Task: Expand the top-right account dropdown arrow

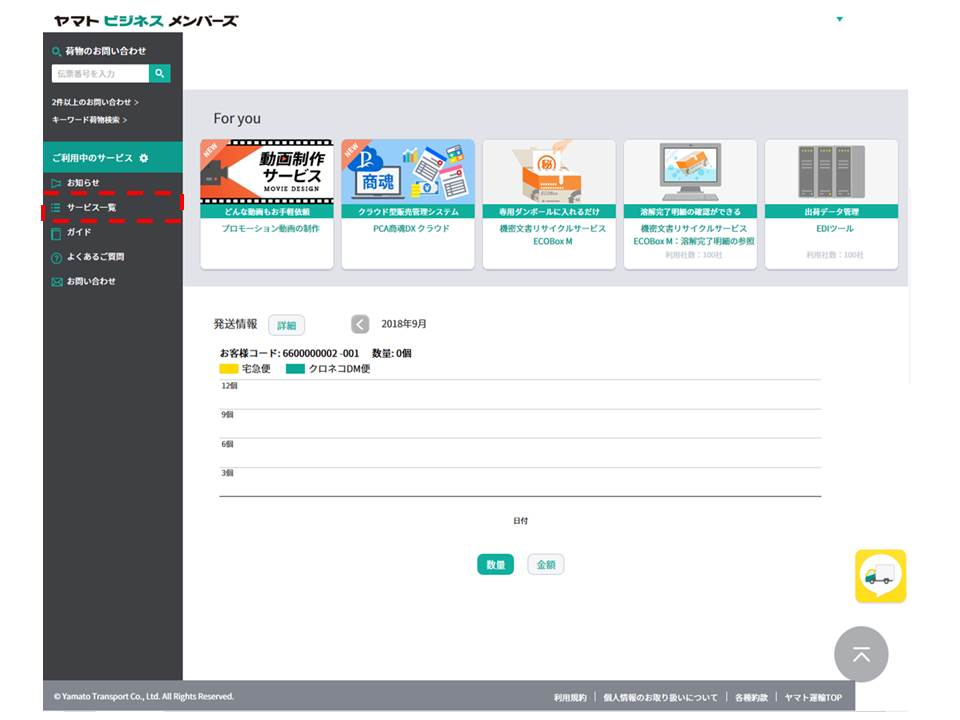Action: click(x=839, y=19)
